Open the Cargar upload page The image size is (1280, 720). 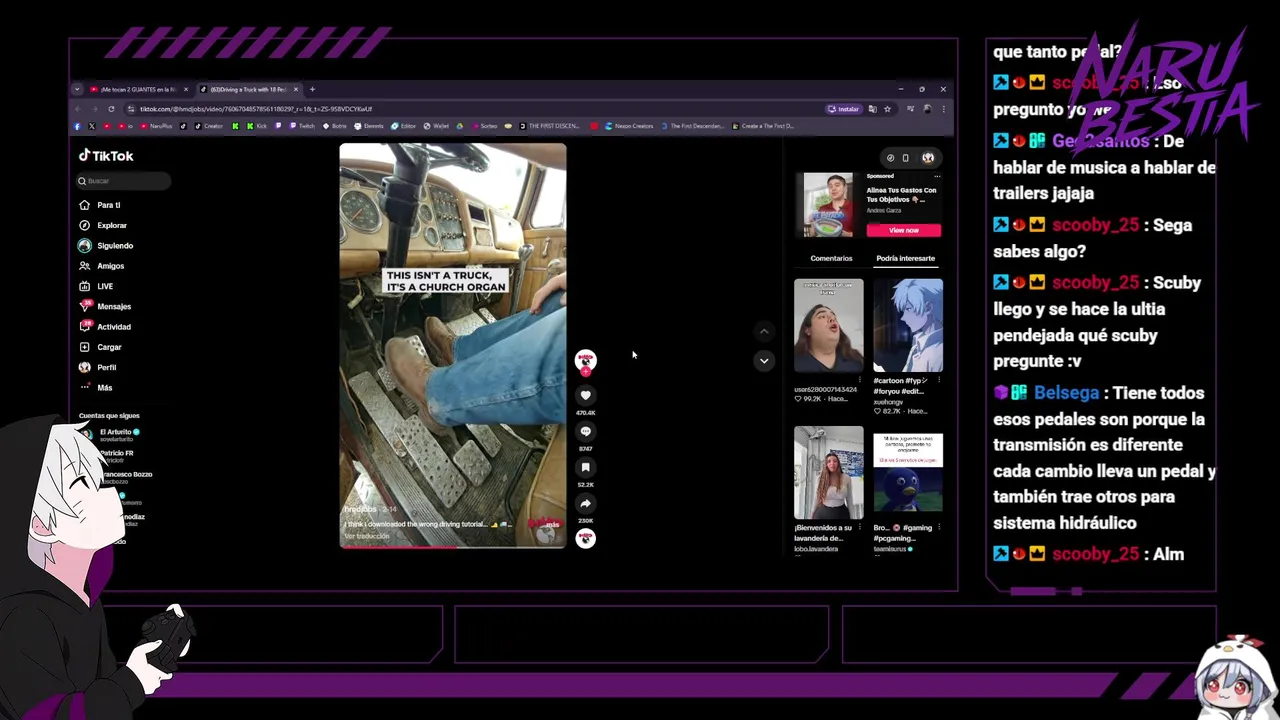point(100,347)
